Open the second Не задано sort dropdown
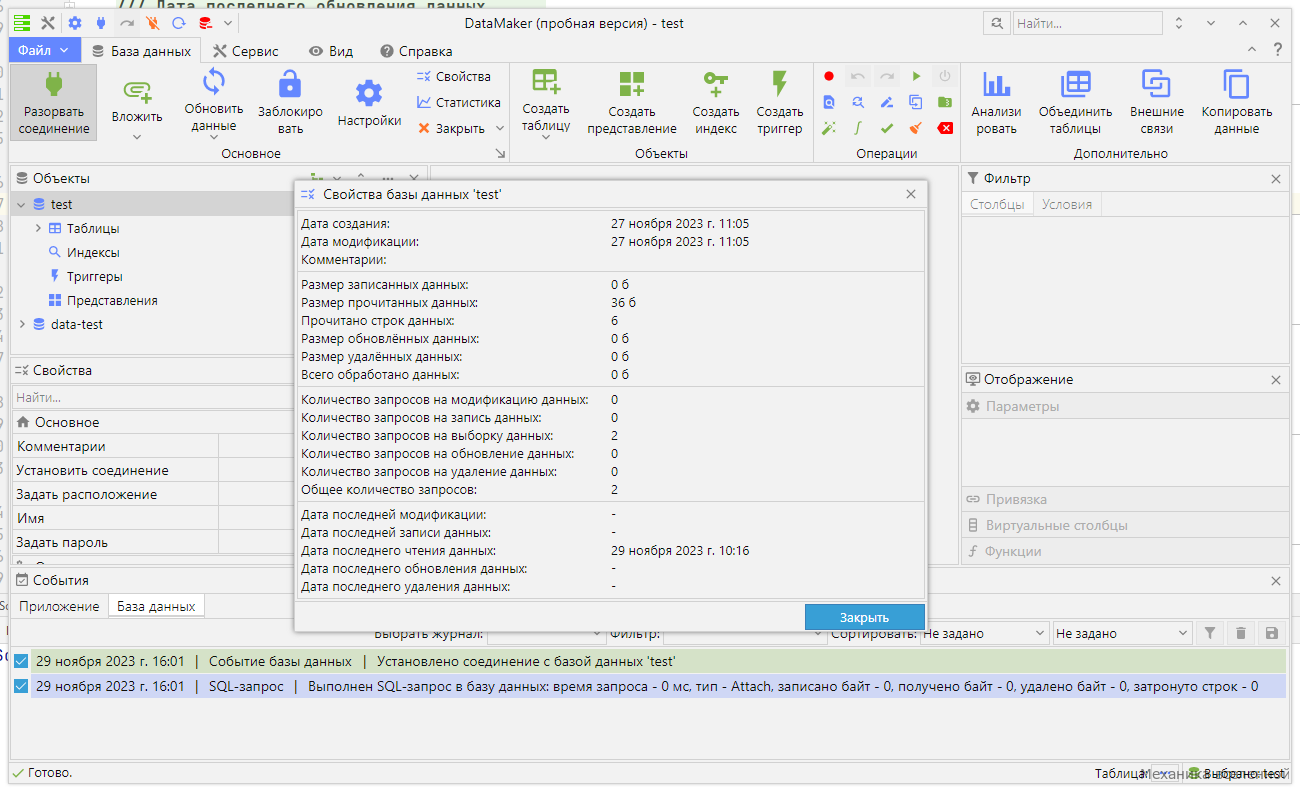 [x=1123, y=633]
